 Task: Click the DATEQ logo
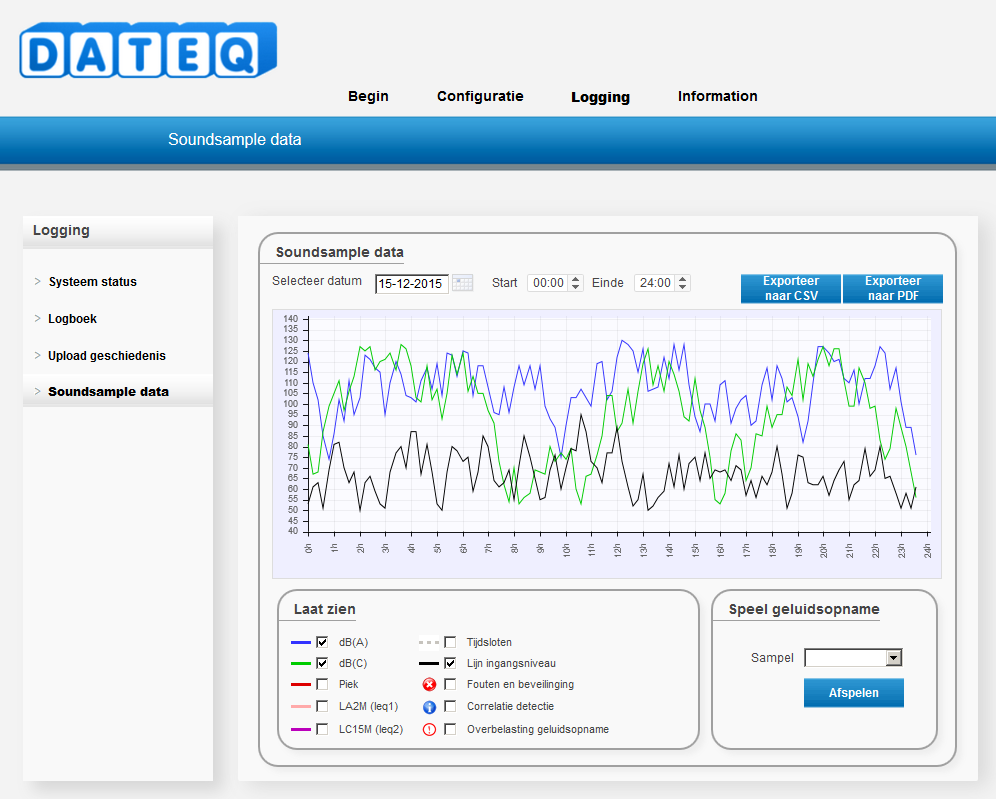[148, 50]
